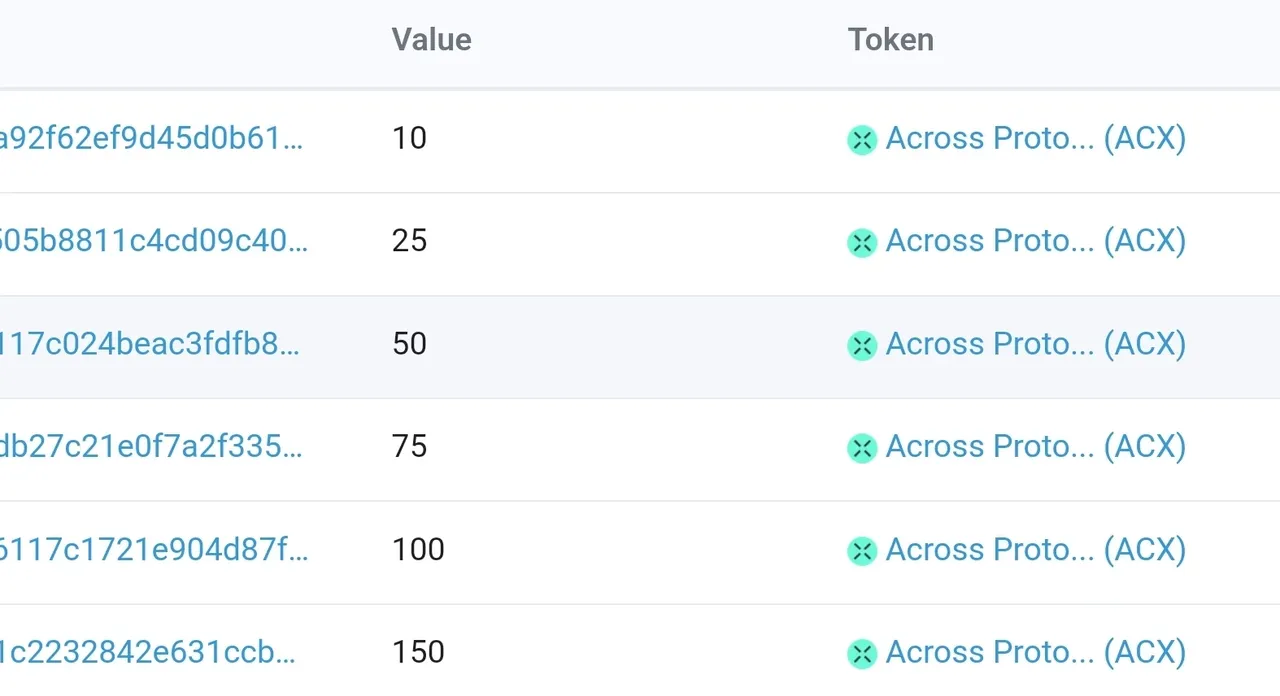The width and height of the screenshot is (1280, 696).
Task: Click the Token column header
Action: pos(891,40)
